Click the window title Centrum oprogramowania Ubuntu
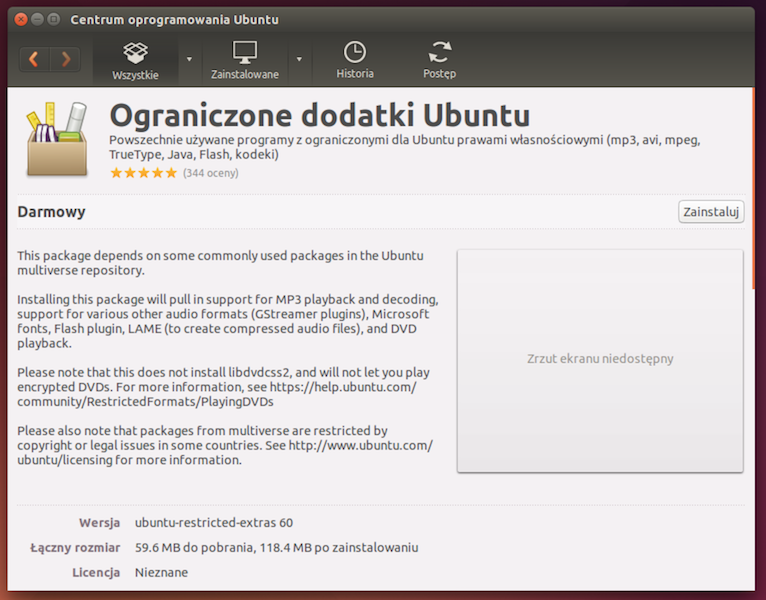Image resolution: width=766 pixels, height=600 pixels. coord(174,20)
